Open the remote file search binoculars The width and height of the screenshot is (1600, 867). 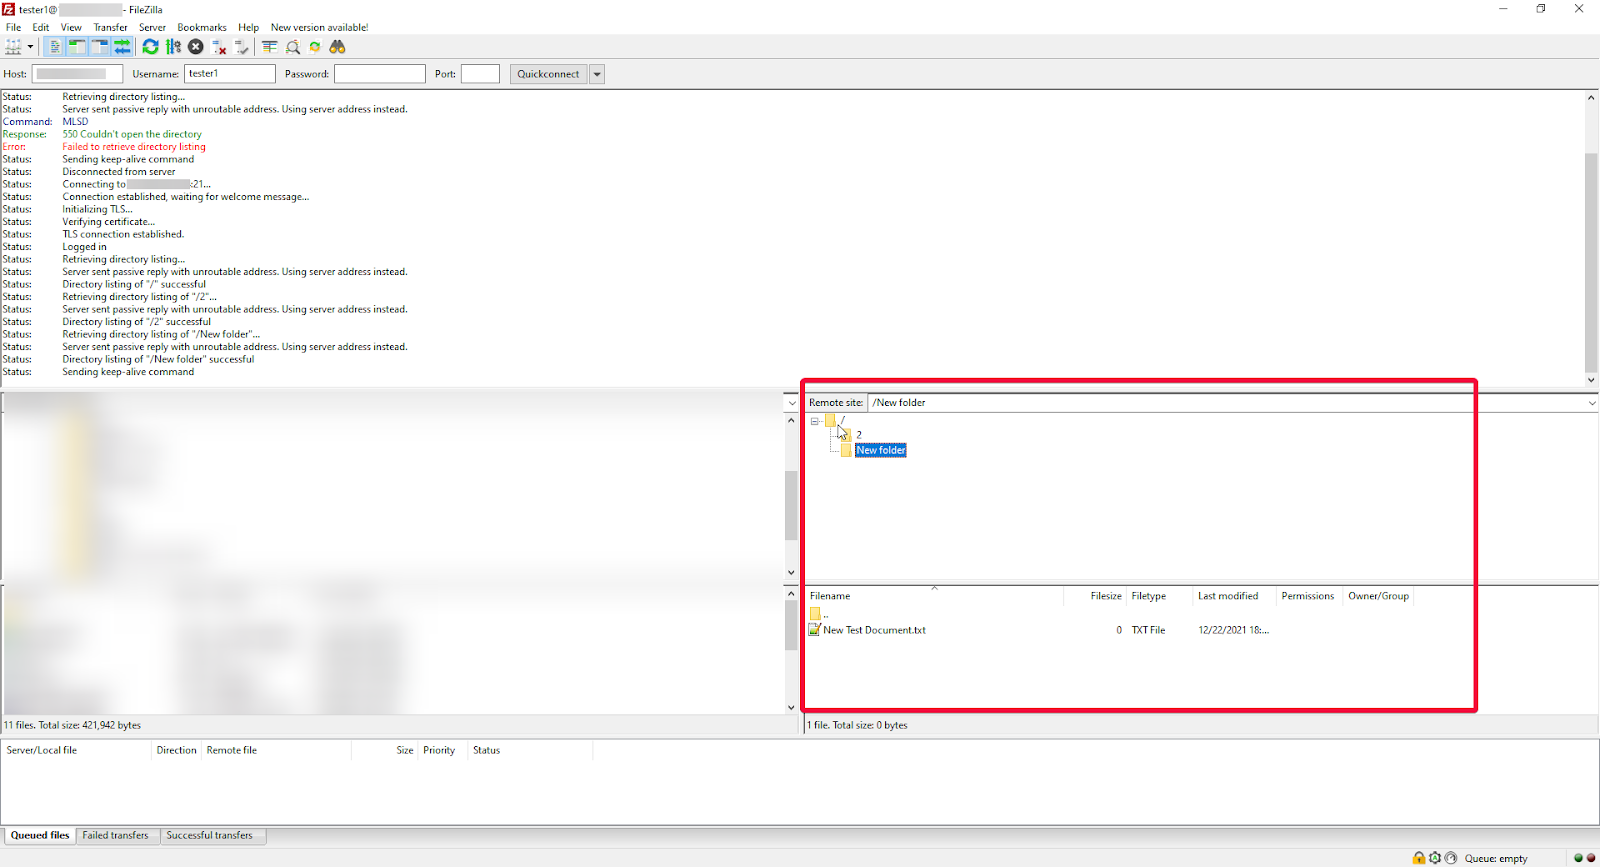[x=337, y=47]
